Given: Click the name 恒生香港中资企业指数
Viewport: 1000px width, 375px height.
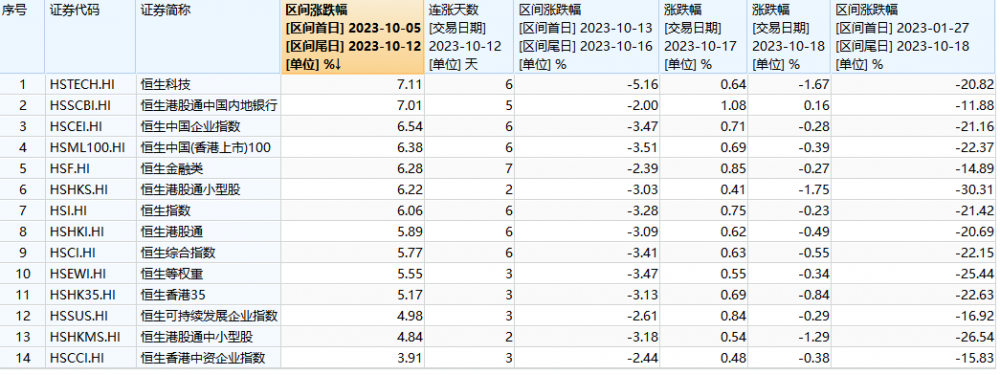Looking at the screenshot, I should 203,358.
